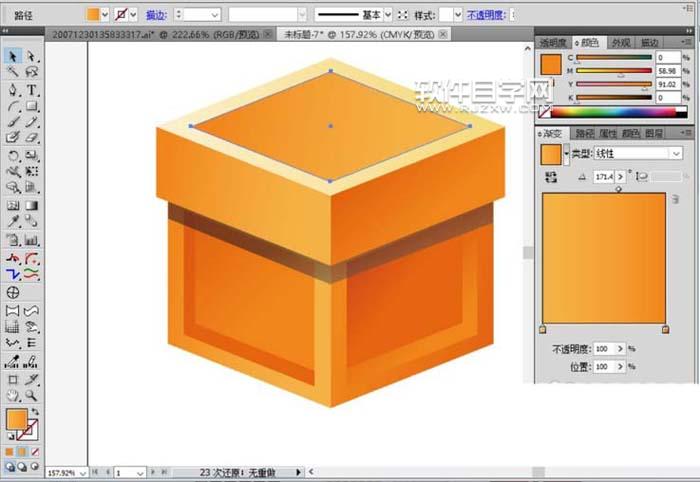Open stroke color dropdown in control bar

click(133, 15)
